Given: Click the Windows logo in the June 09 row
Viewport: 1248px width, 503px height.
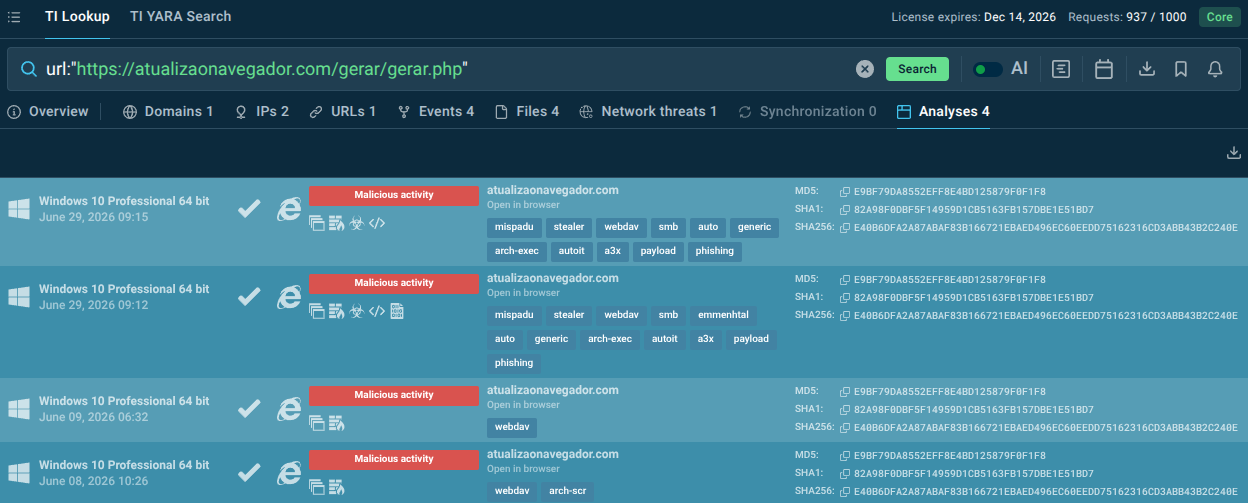Looking at the screenshot, I should (x=19, y=408).
